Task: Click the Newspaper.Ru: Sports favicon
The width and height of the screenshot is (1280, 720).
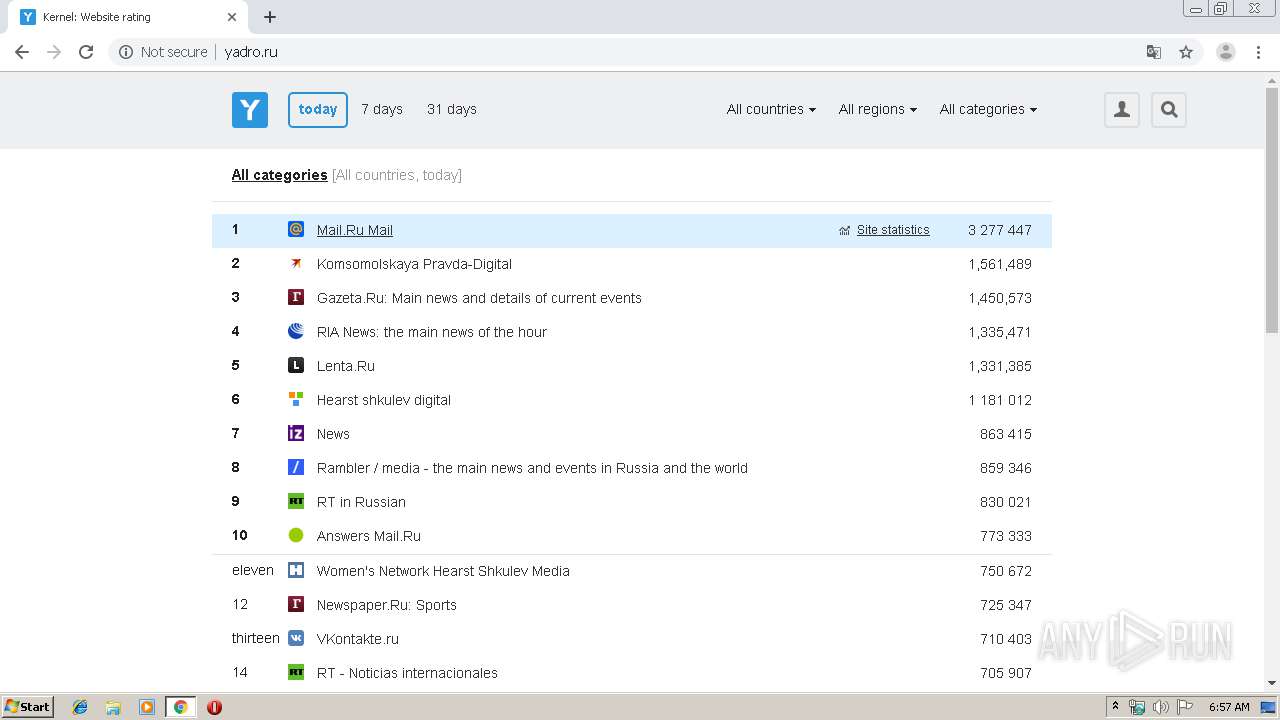Action: click(296, 604)
